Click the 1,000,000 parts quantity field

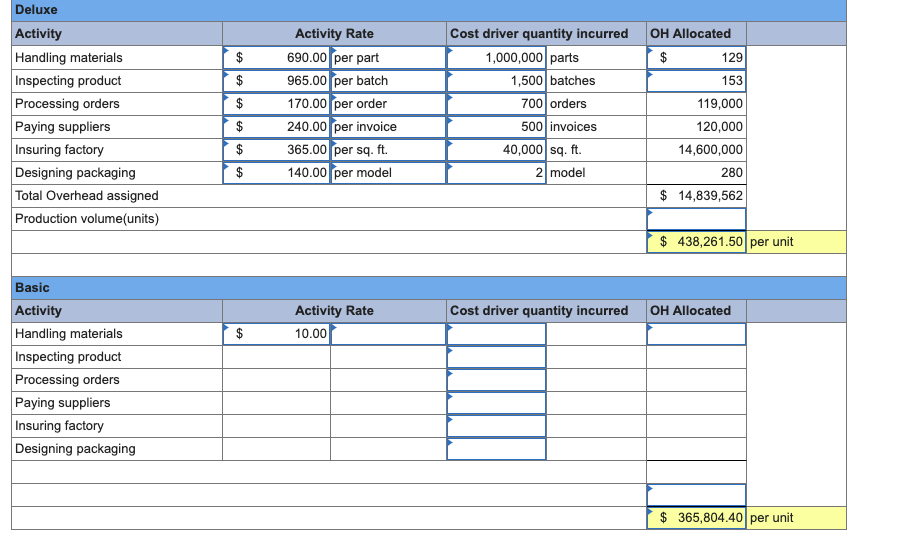tap(496, 58)
